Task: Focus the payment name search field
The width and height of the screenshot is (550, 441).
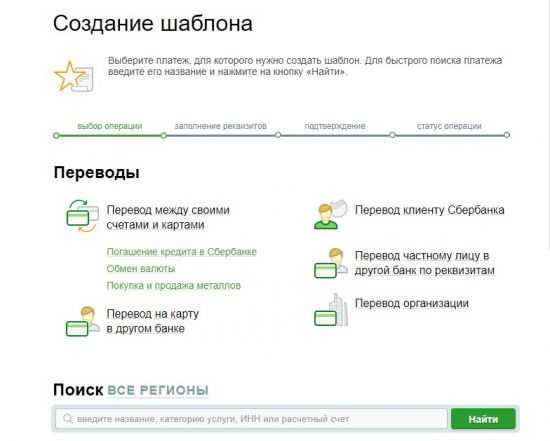Action: pyautogui.click(x=251, y=419)
